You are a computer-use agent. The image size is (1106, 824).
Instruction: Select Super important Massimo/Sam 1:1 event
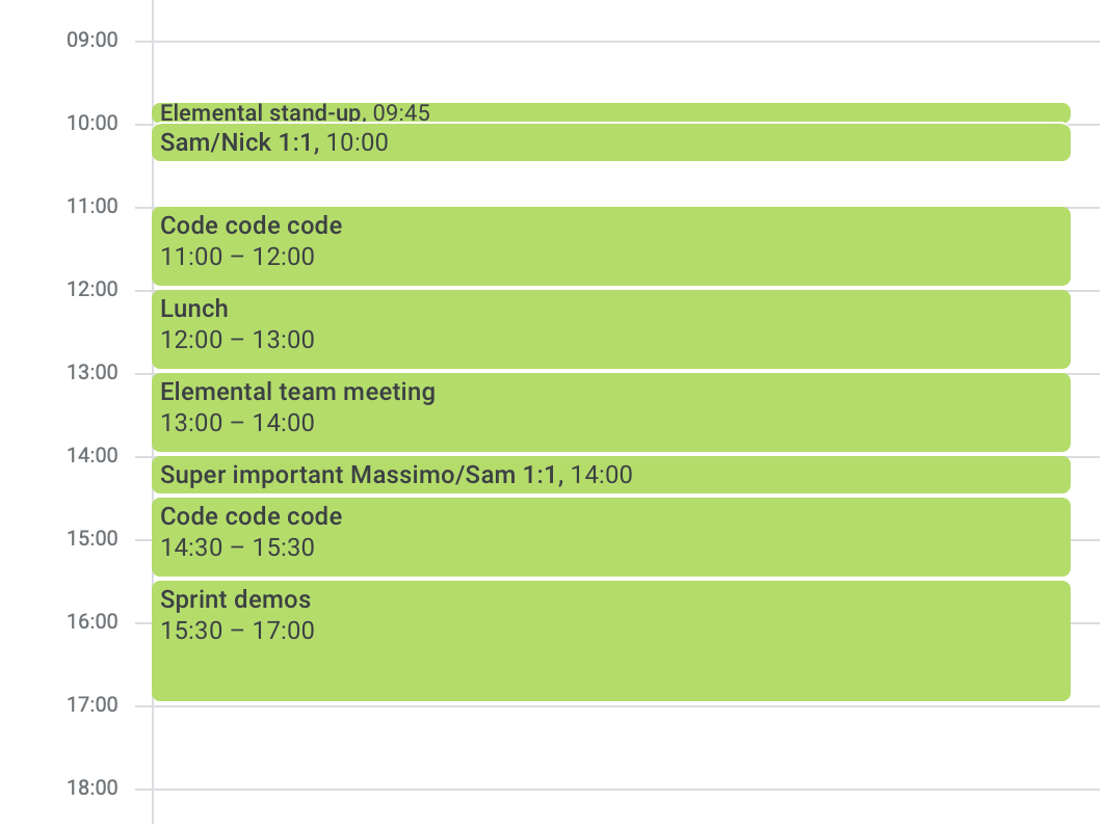click(611, 475)
